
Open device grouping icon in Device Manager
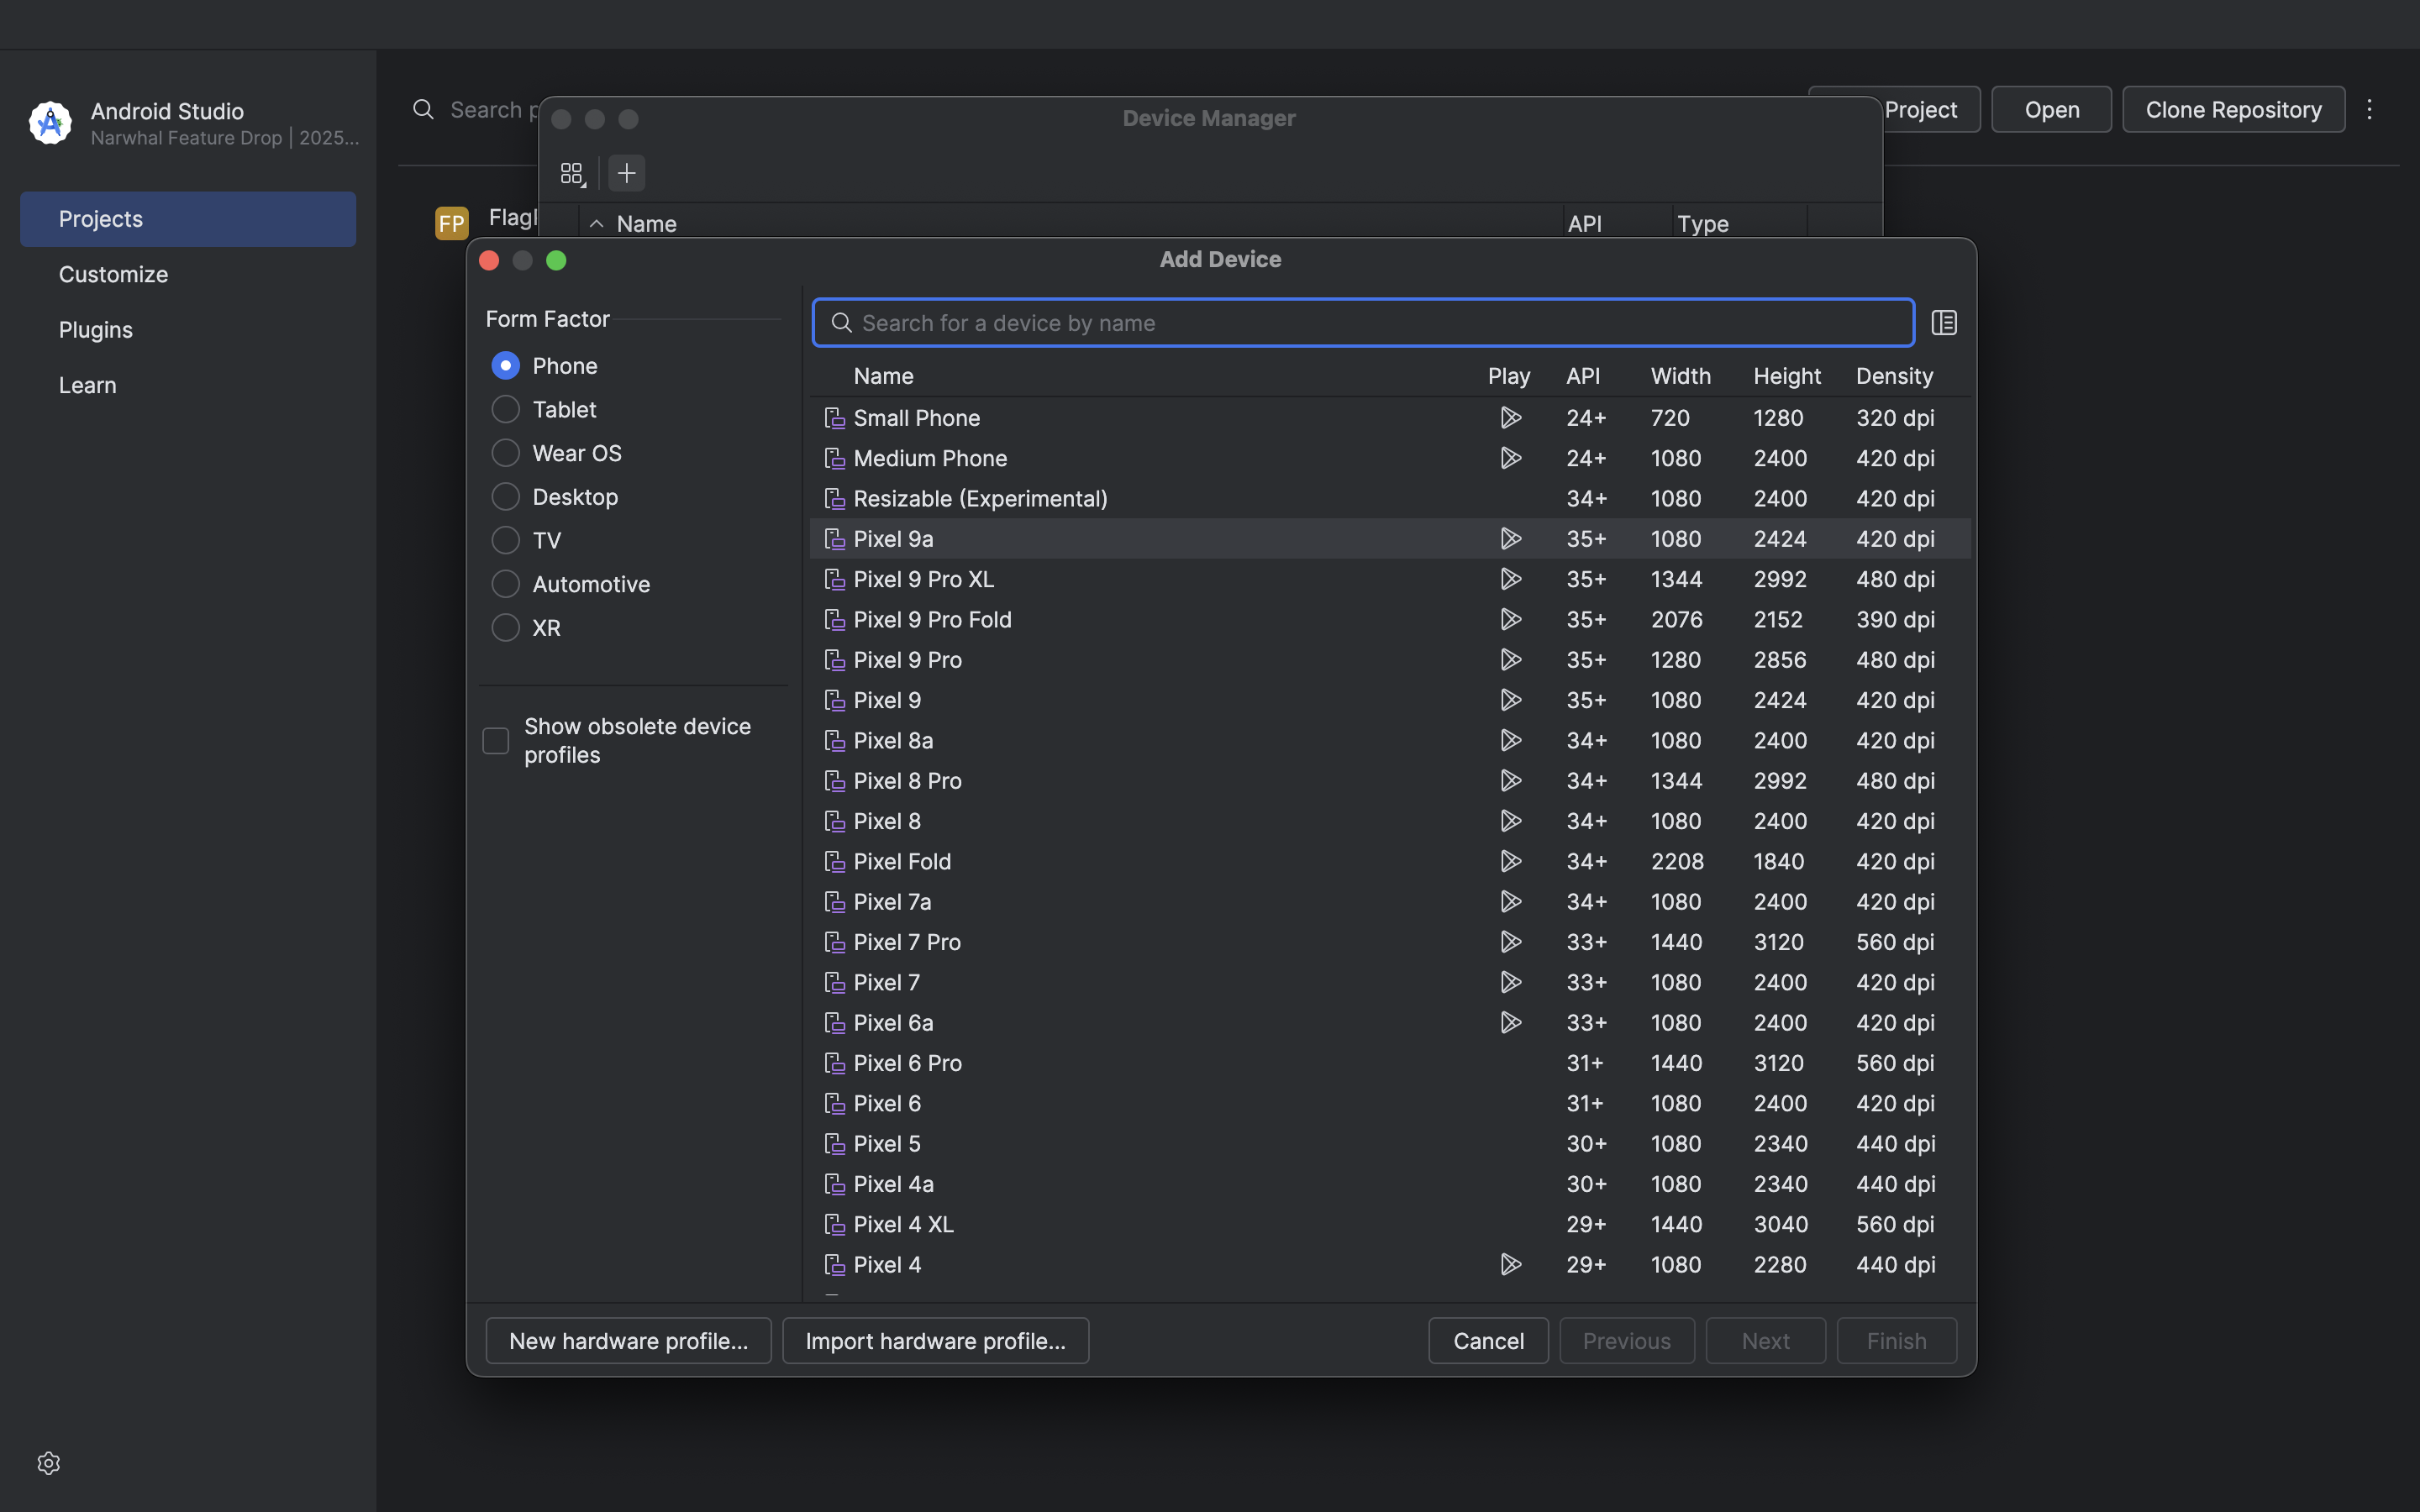[x=572, y=173]
